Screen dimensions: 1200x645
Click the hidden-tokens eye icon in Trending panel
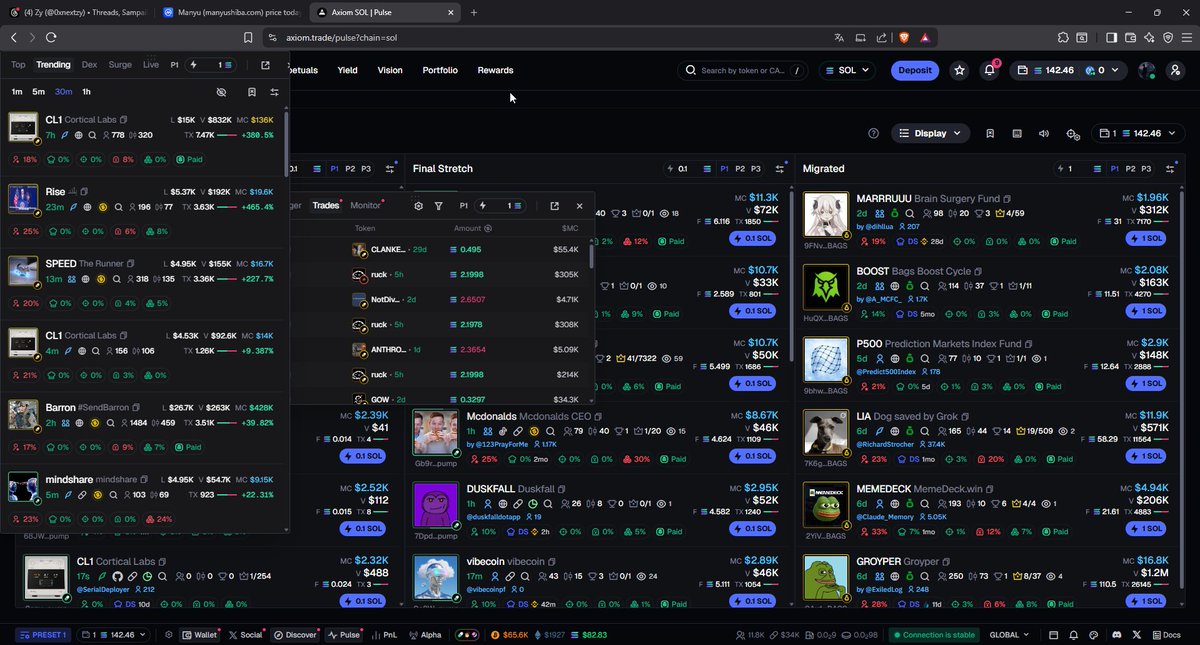pyautogui.click(x=222, y=92)
